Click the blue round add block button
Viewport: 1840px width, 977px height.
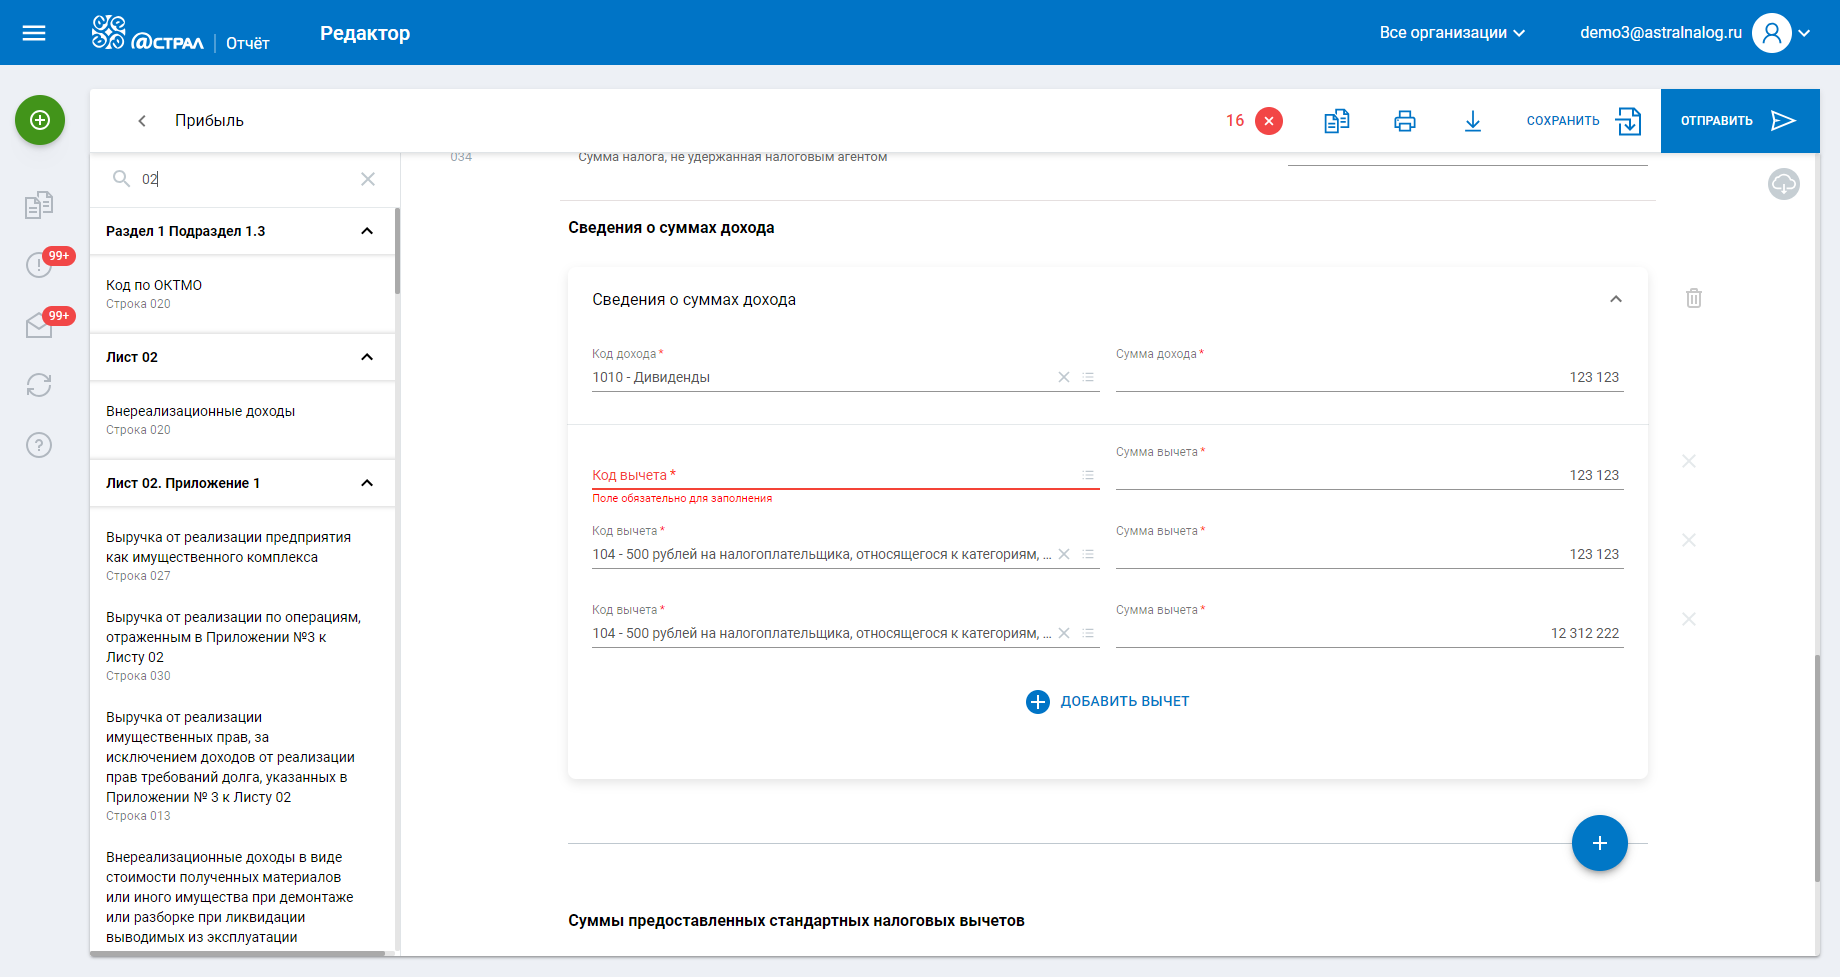[x=1600, y=843]
